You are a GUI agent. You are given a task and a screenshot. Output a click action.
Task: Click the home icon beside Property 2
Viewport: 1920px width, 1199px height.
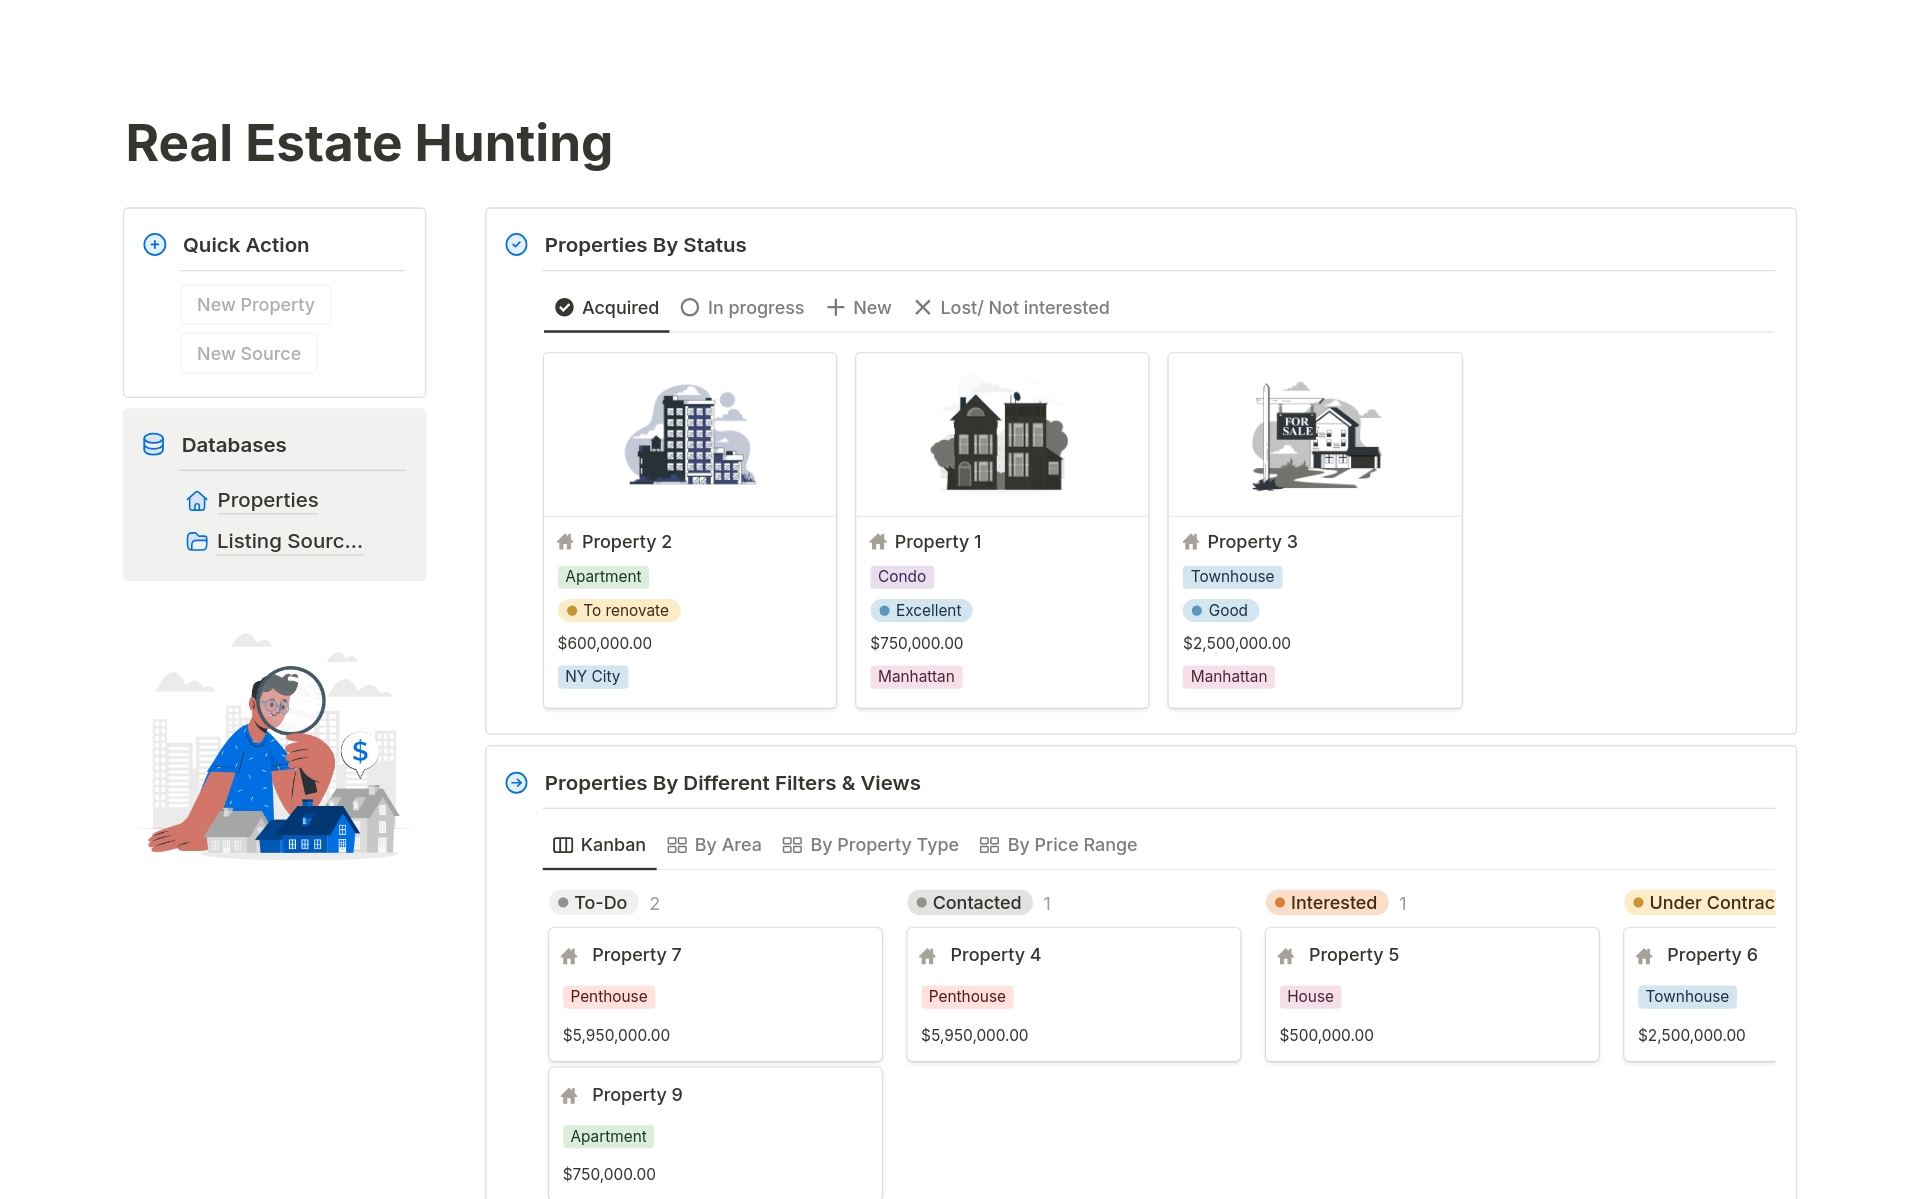pyautogui.click(x=565, y=542)
